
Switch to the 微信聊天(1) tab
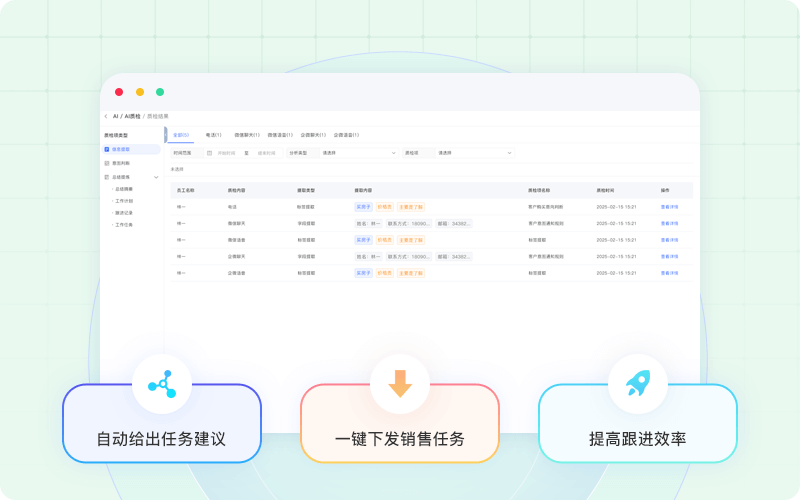click(247, 134)
